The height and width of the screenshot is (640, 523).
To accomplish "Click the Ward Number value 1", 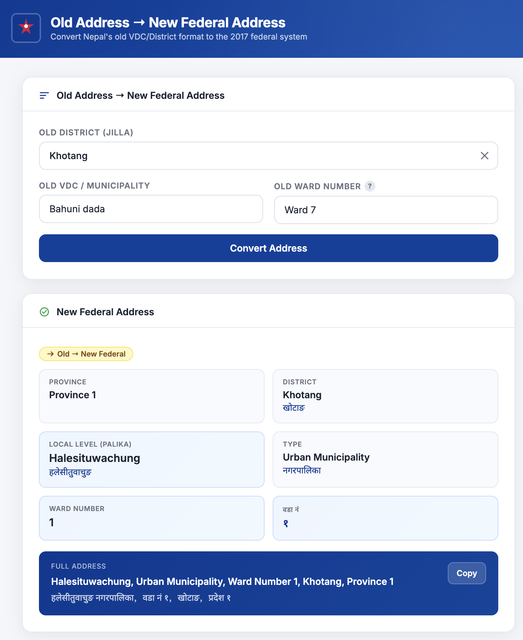I will [x=51, y=522].
